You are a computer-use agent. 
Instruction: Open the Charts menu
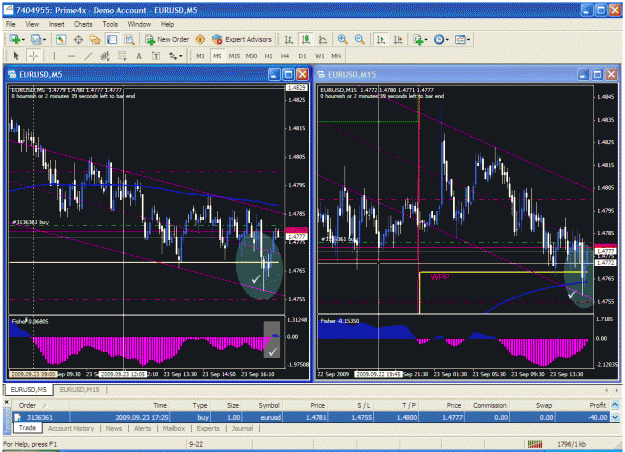point(83,24)
